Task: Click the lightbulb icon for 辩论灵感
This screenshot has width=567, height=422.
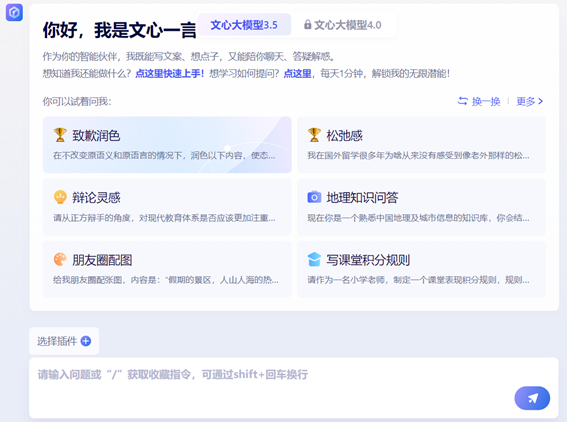Action: coord(60,197)
